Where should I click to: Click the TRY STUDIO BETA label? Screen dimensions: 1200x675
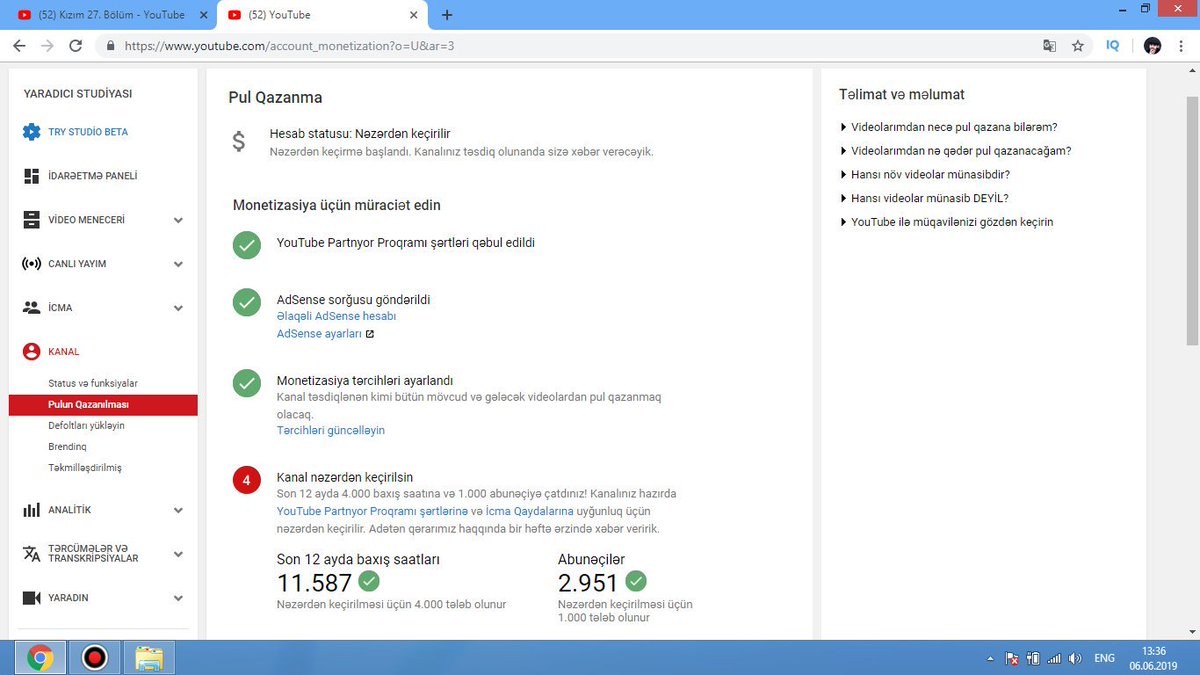click(x=88, y=132)
